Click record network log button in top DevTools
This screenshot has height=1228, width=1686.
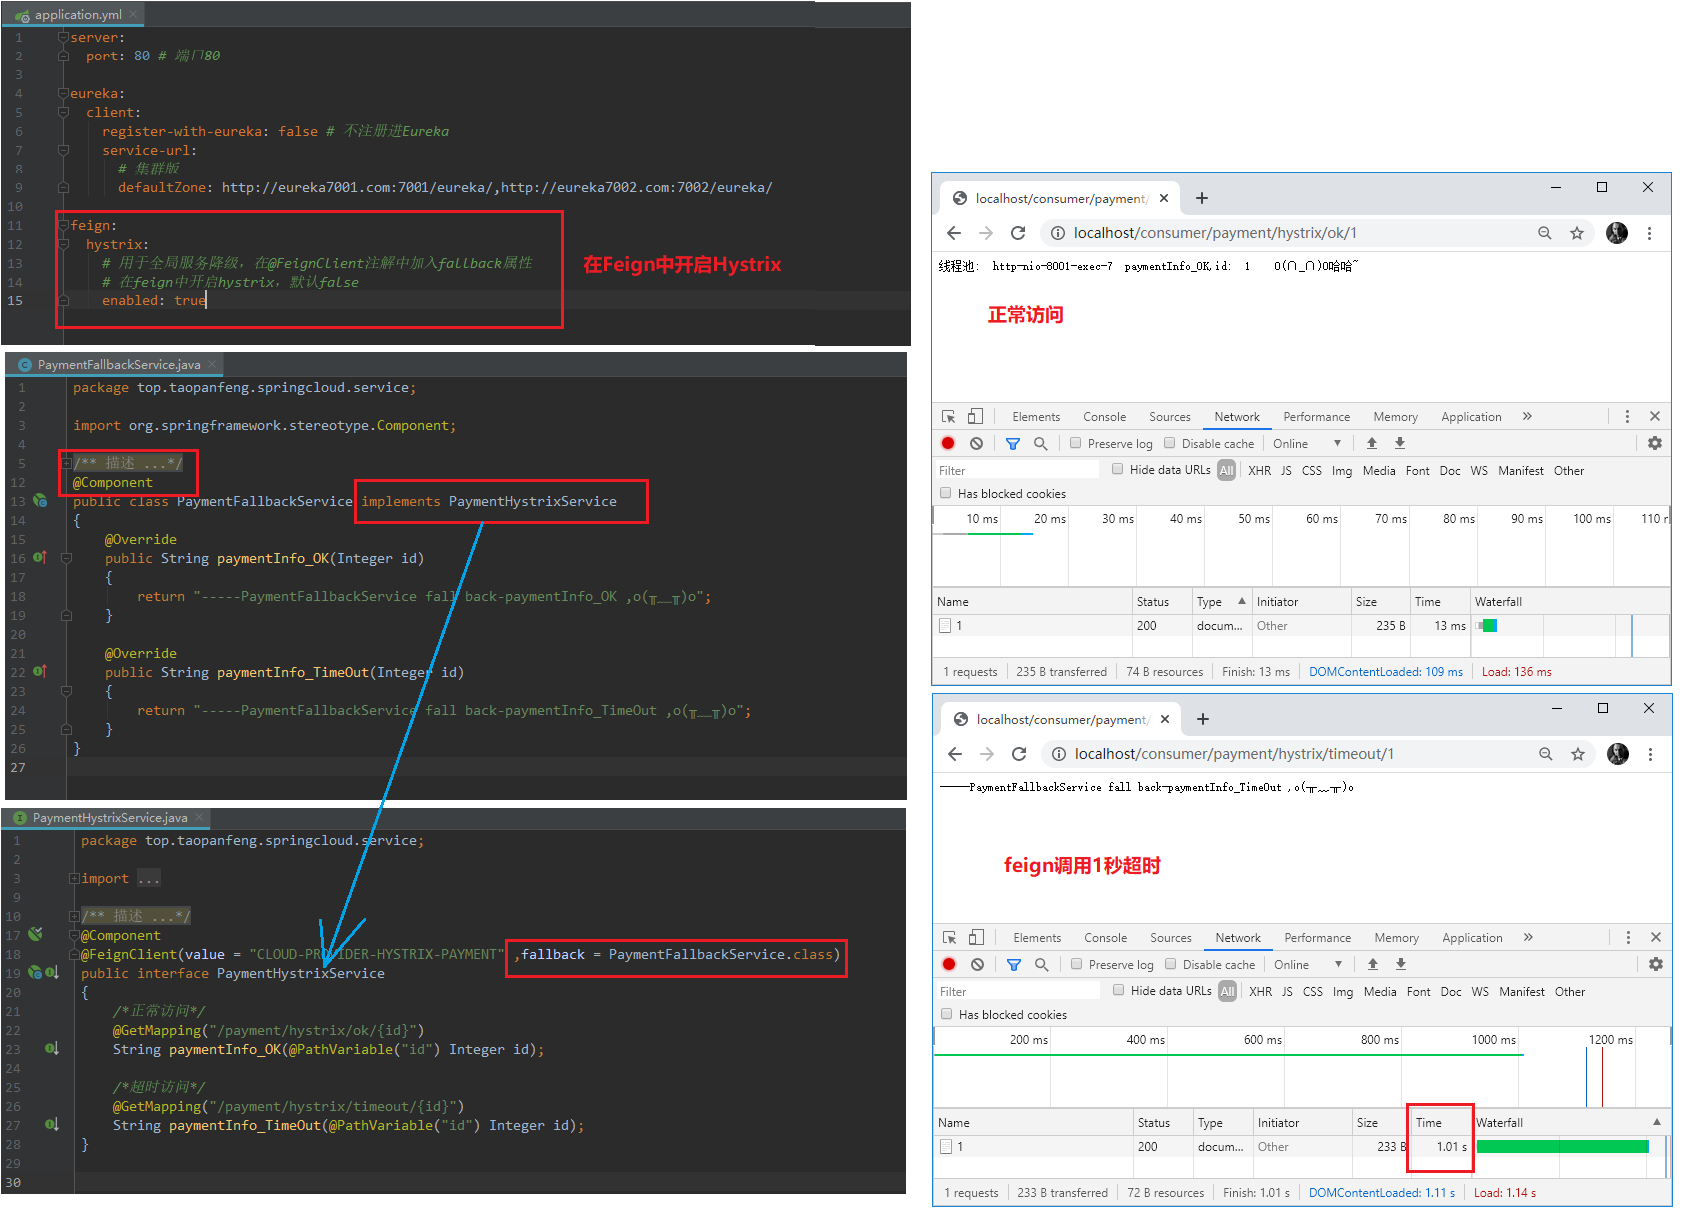tap(948, 443)
